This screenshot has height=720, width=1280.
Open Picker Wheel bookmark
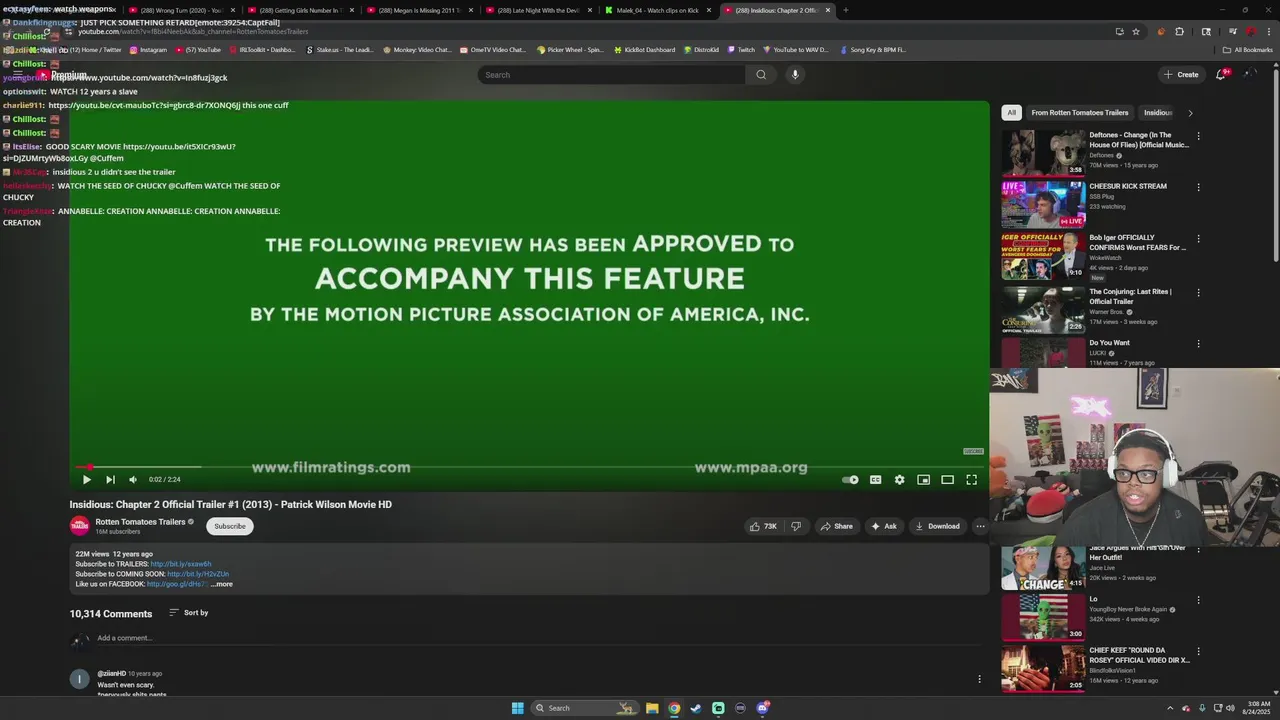tap(569, 50)
